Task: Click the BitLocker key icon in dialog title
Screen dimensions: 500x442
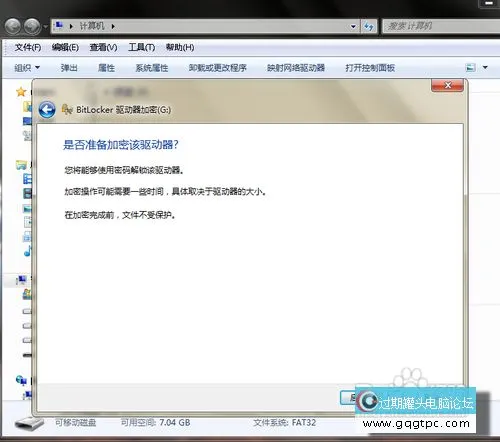Action: tap(67, 109)
